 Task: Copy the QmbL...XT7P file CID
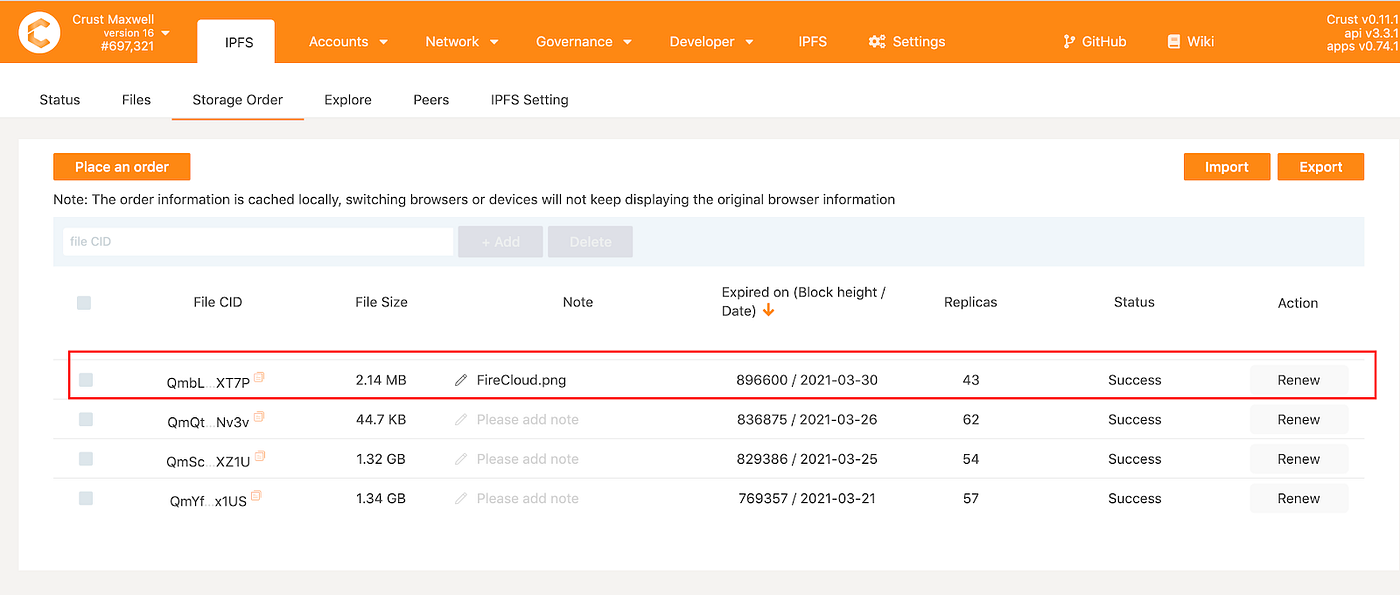click(259, 378)
